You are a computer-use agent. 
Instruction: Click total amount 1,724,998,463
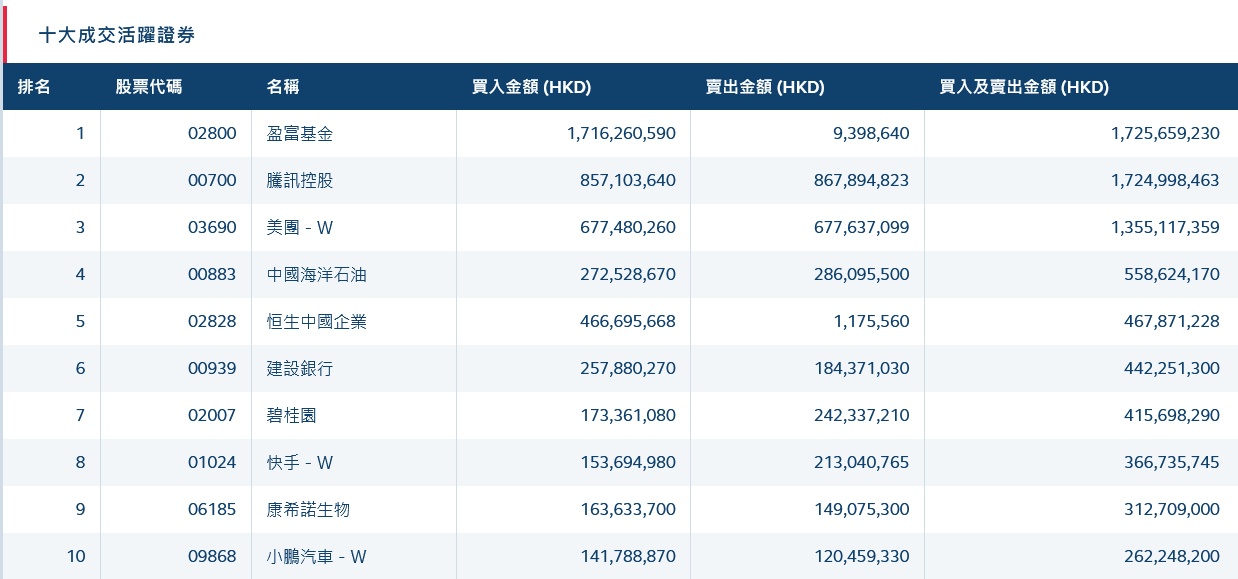(x=1165, y=180)
